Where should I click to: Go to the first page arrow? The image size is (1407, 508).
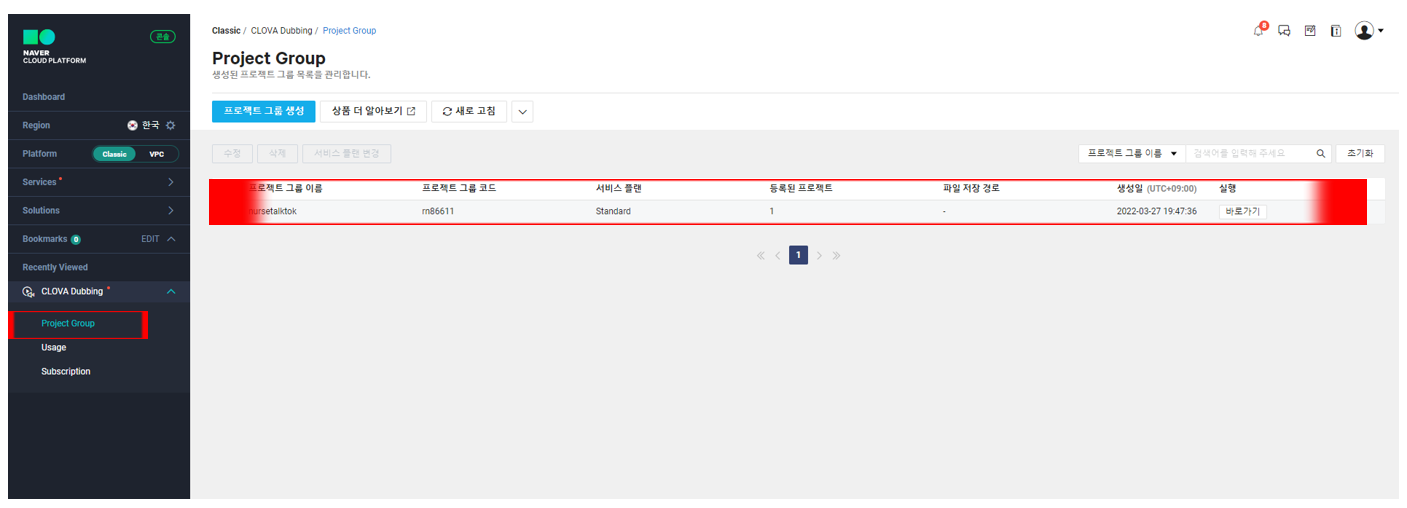(x=760, y=256)
